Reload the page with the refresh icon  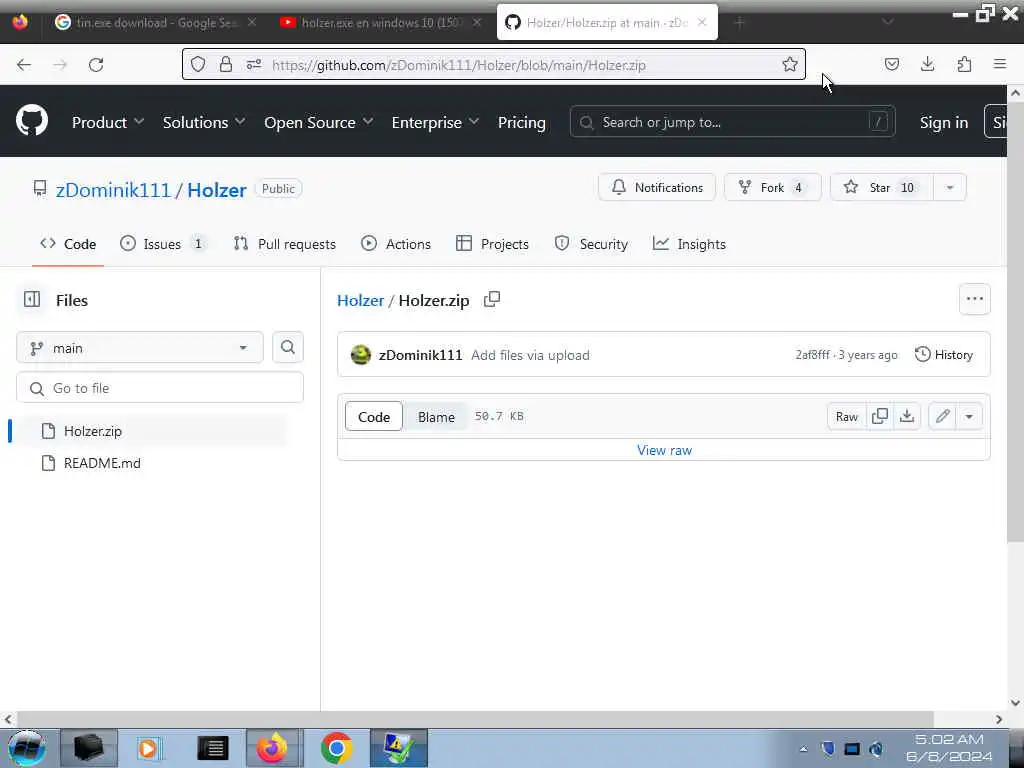tap(96, 65)
